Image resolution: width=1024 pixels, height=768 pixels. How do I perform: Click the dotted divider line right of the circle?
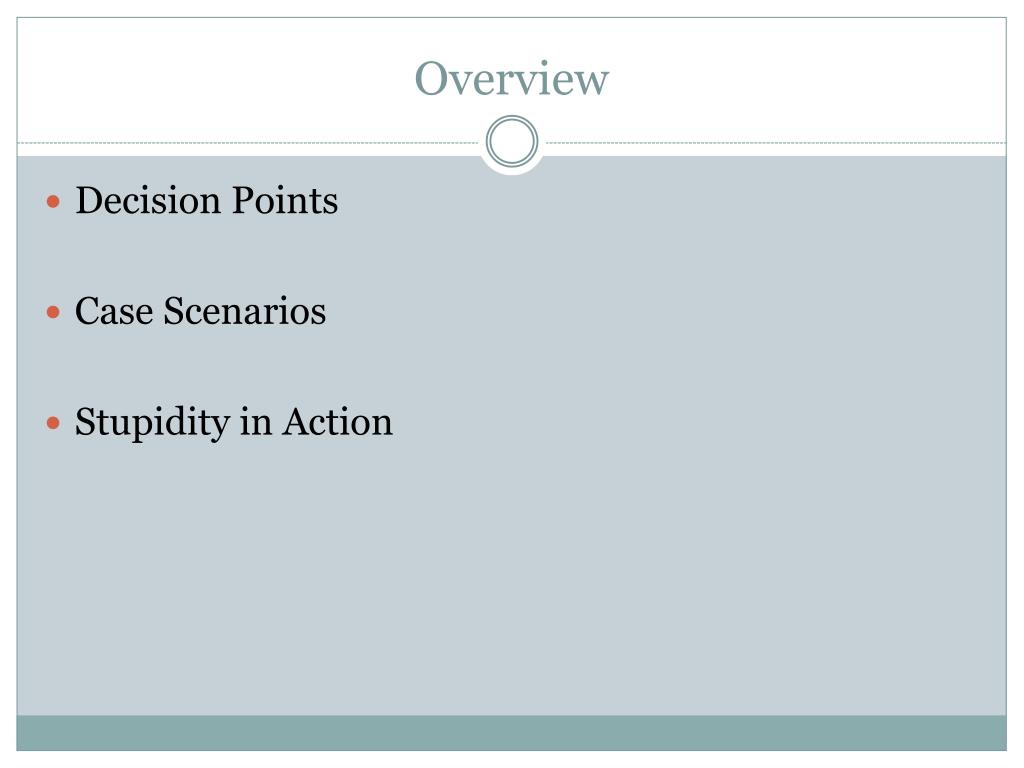click(x=776, y=142)
